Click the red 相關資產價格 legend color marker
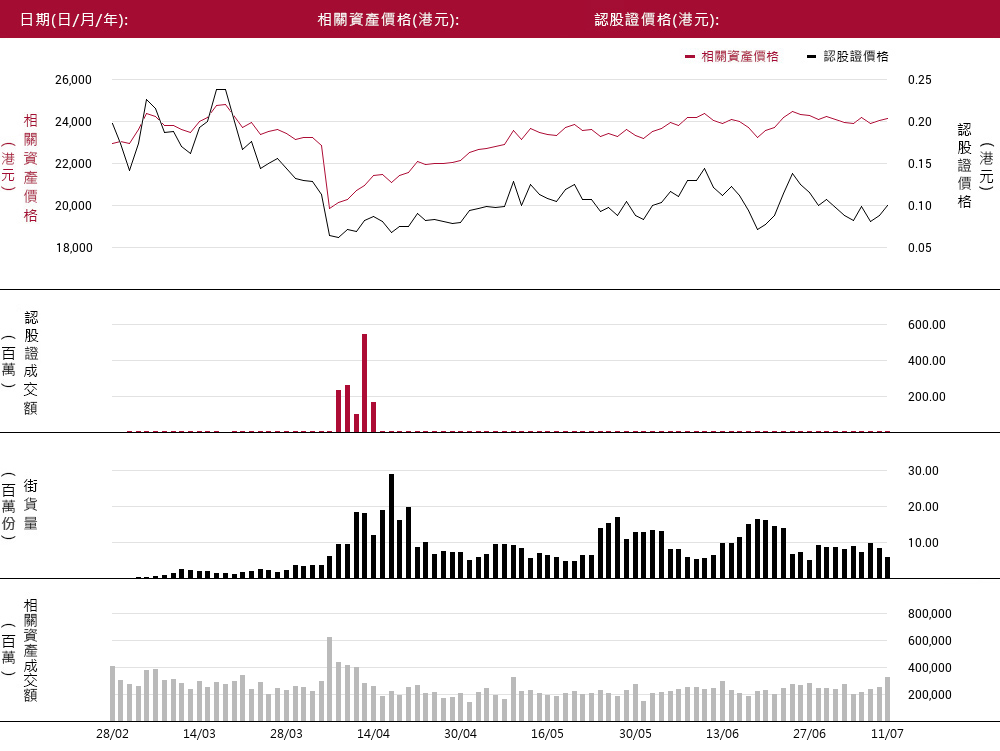 tap(689, 57)
